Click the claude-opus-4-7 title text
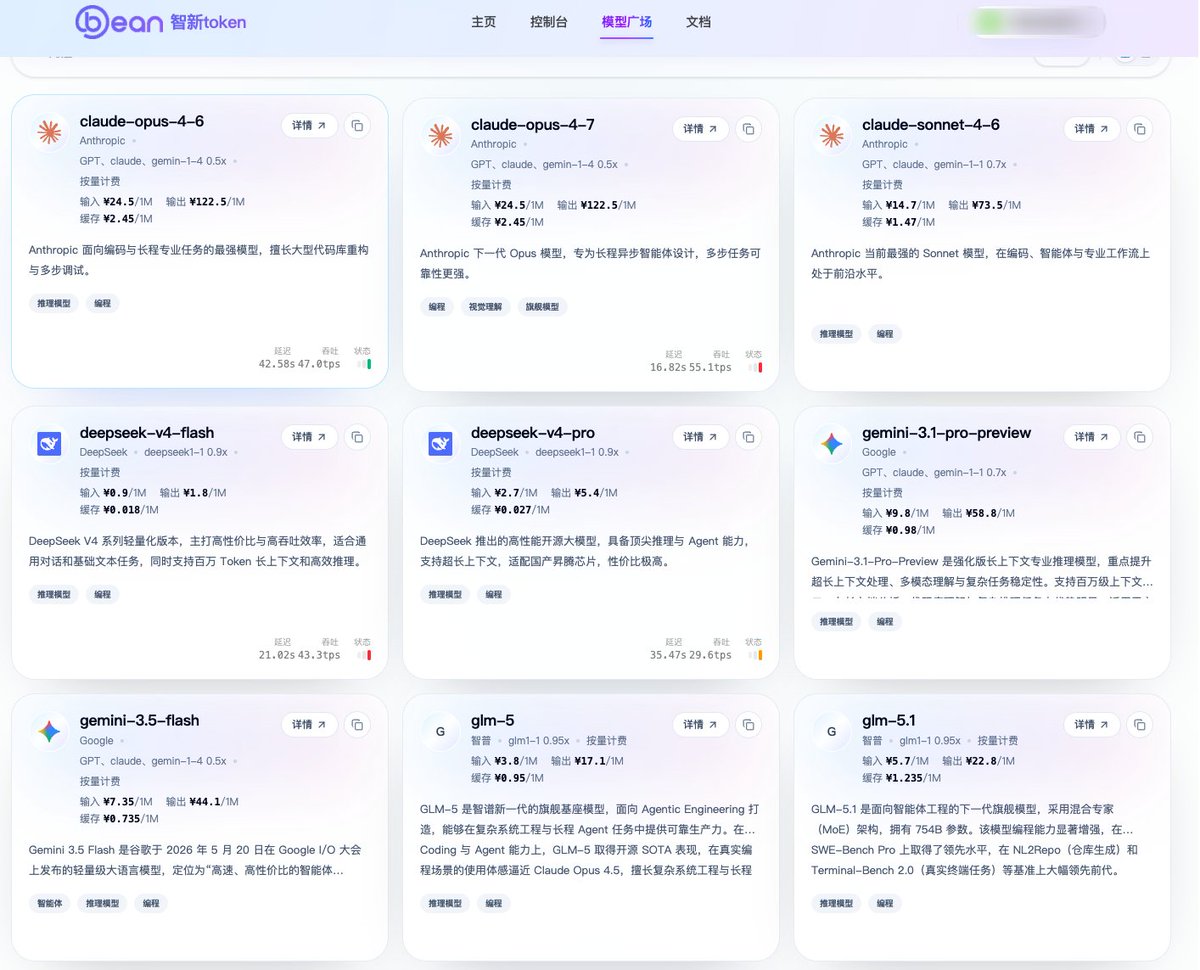This screenshot has height=970, width=1200. (533, 125)
